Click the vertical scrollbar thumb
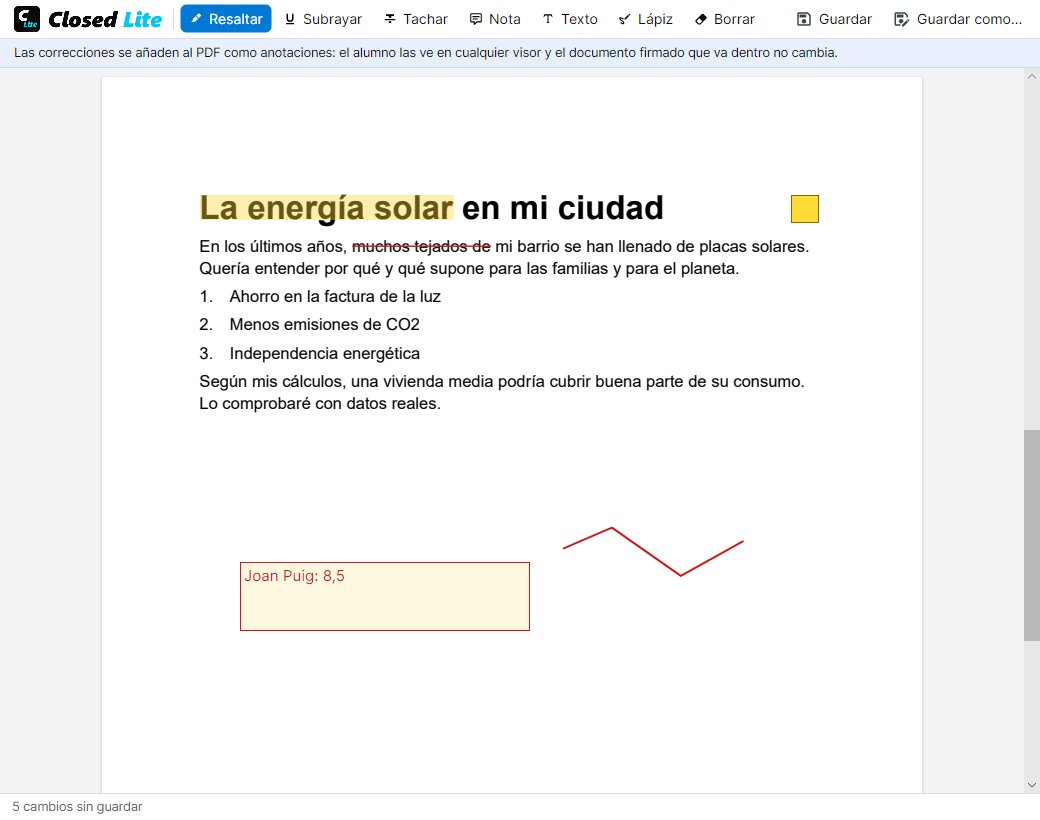 [x=1031, y=535]
